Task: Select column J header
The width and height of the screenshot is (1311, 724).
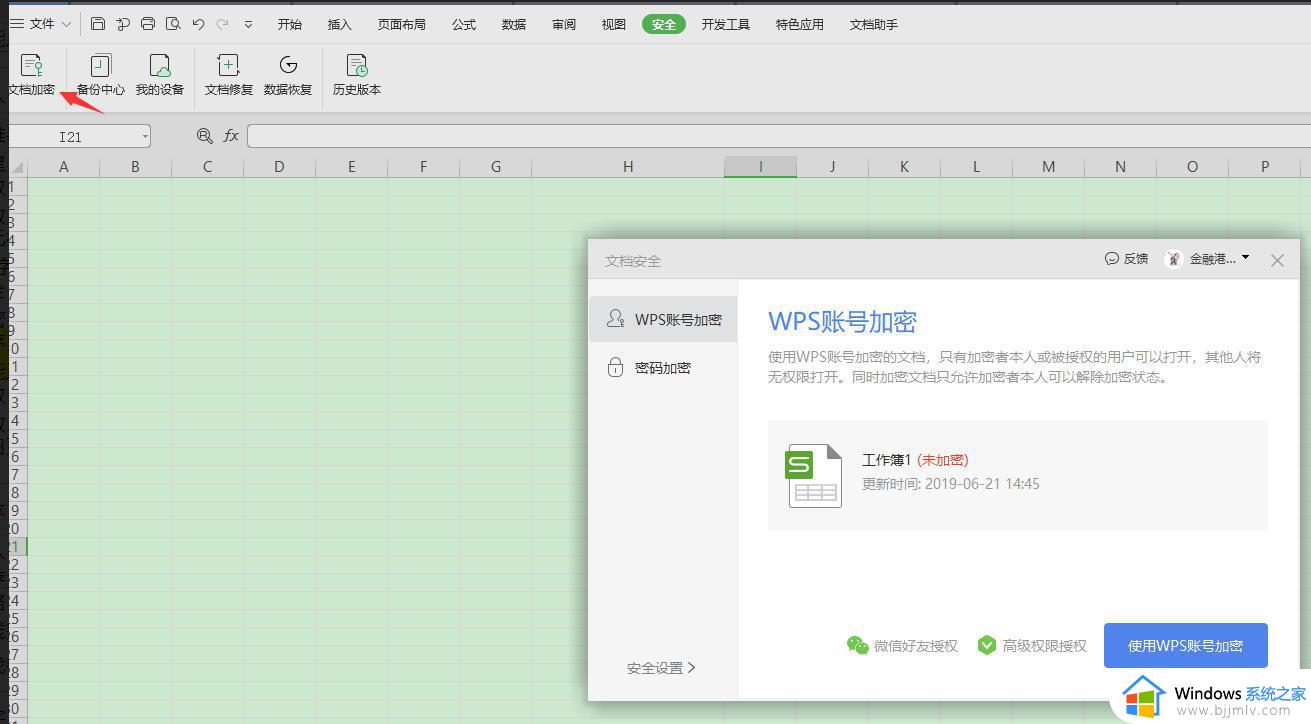Action: (x=832, y=167)
